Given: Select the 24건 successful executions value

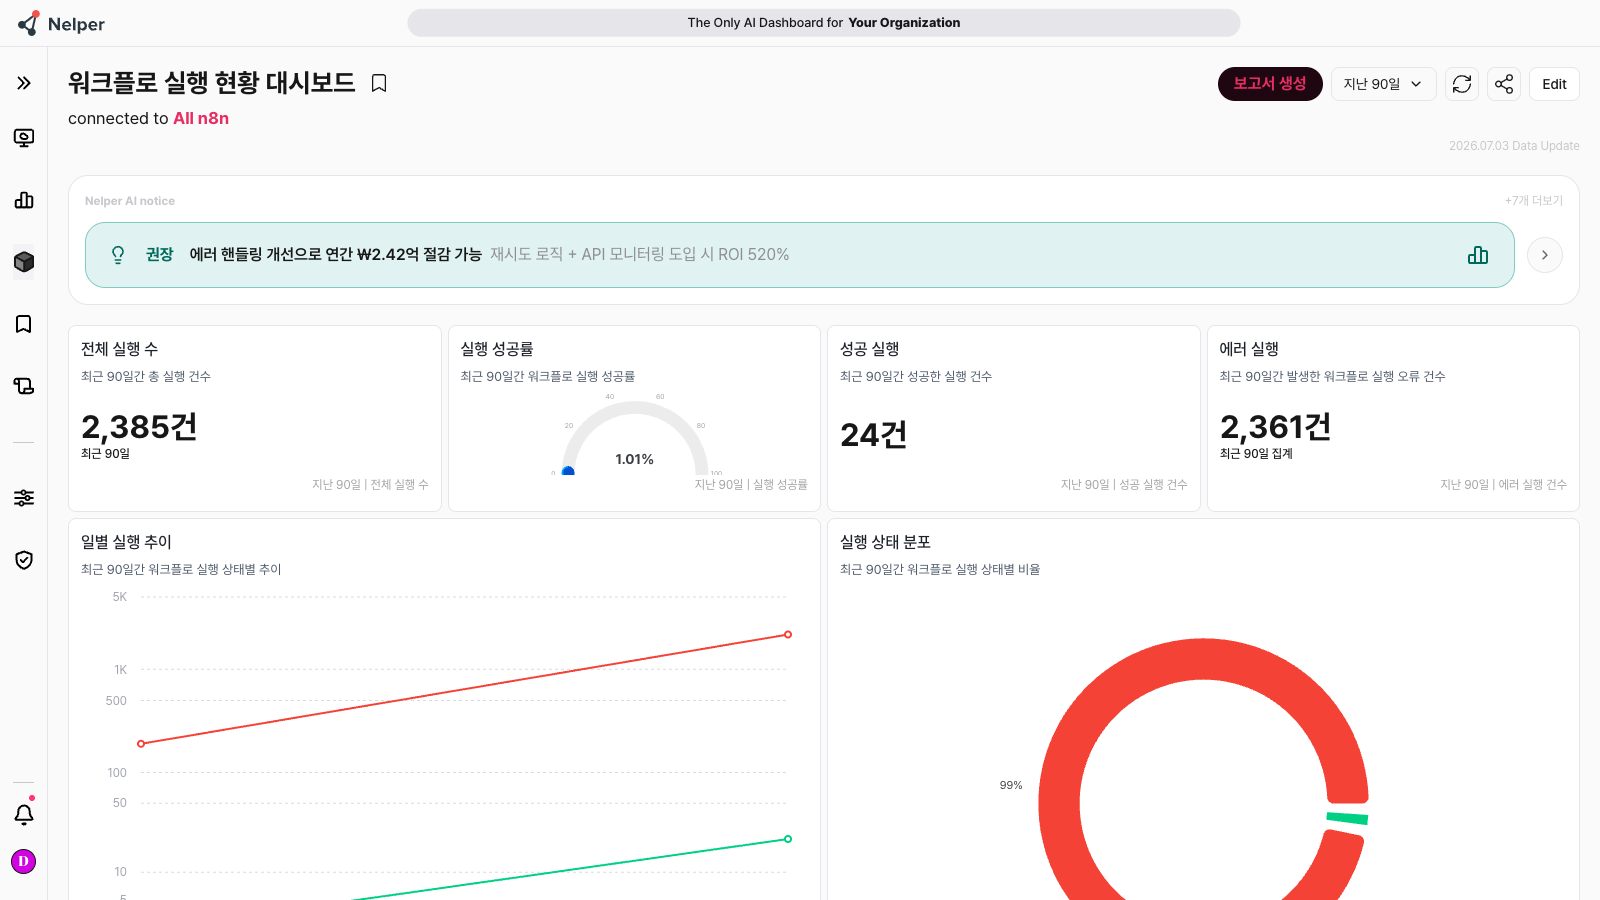Looking at the screenshot, I should (874, 435).
